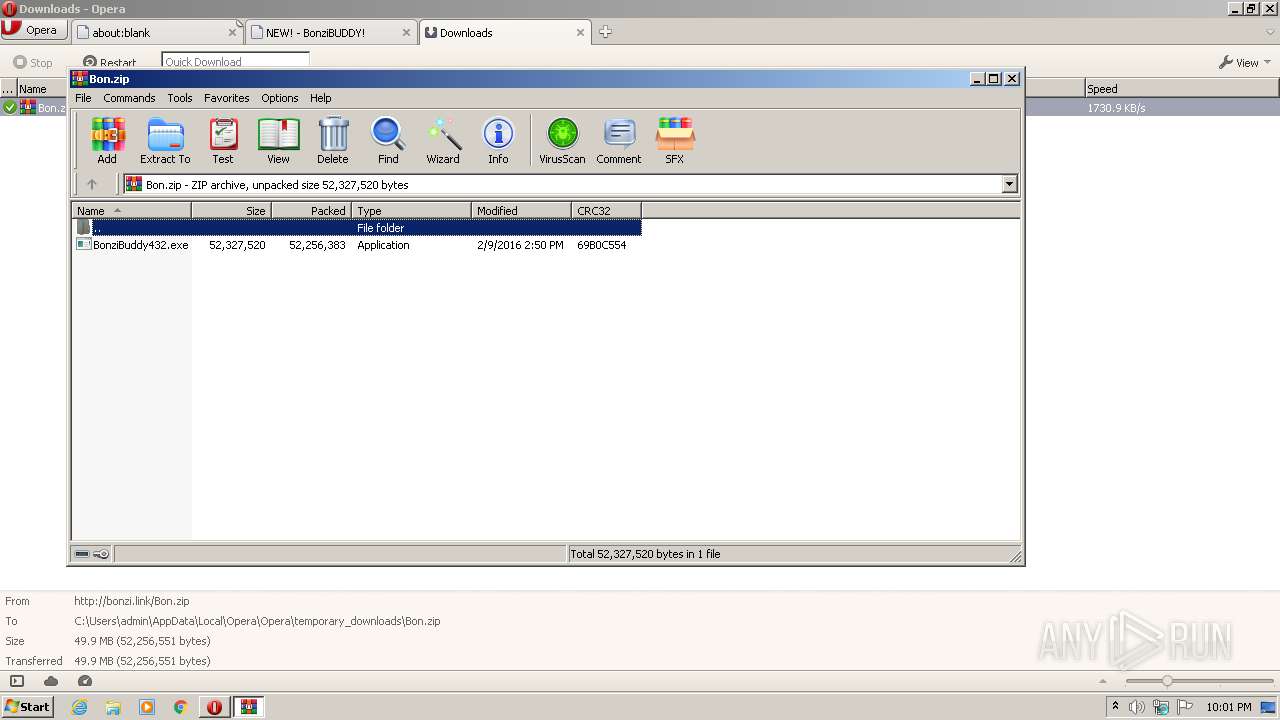Image resolution: width=1280 pixels, height=720 pixels.
Task: Click the taskbar clock 10:01 PM
Action: click(1228, 707)
